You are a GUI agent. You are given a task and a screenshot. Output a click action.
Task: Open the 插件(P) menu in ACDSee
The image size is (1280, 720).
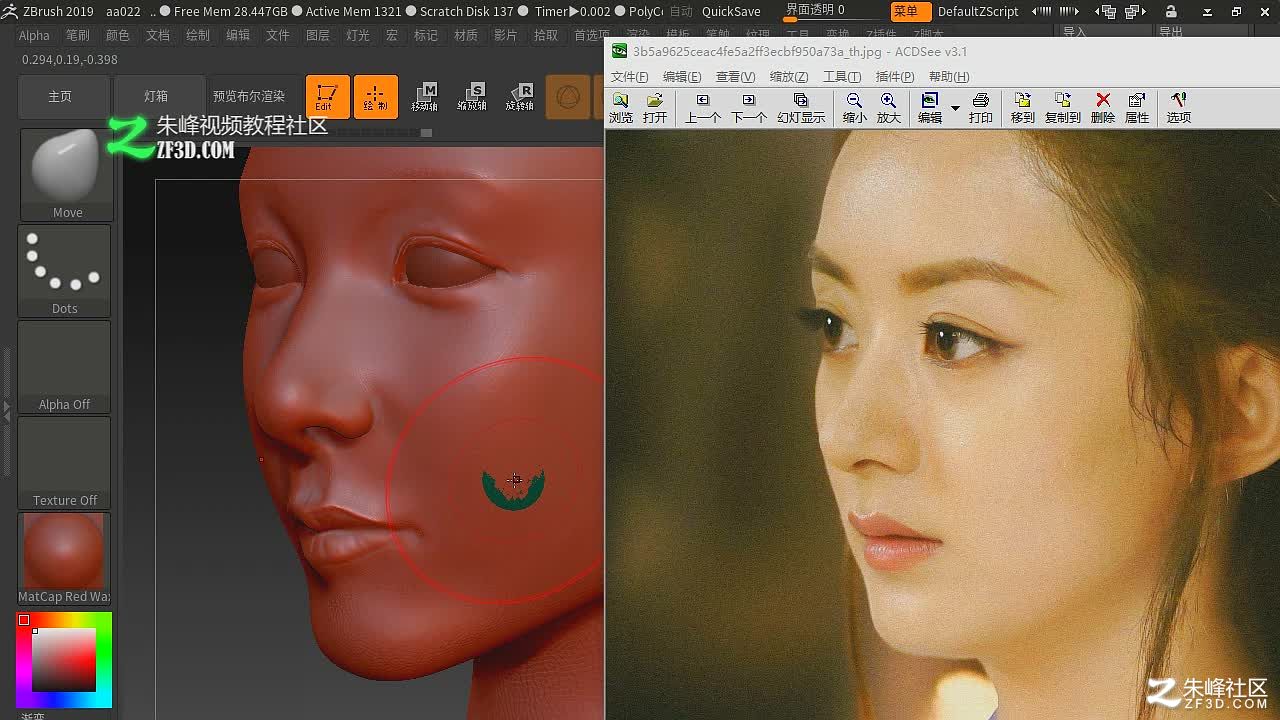coord(894,77)
